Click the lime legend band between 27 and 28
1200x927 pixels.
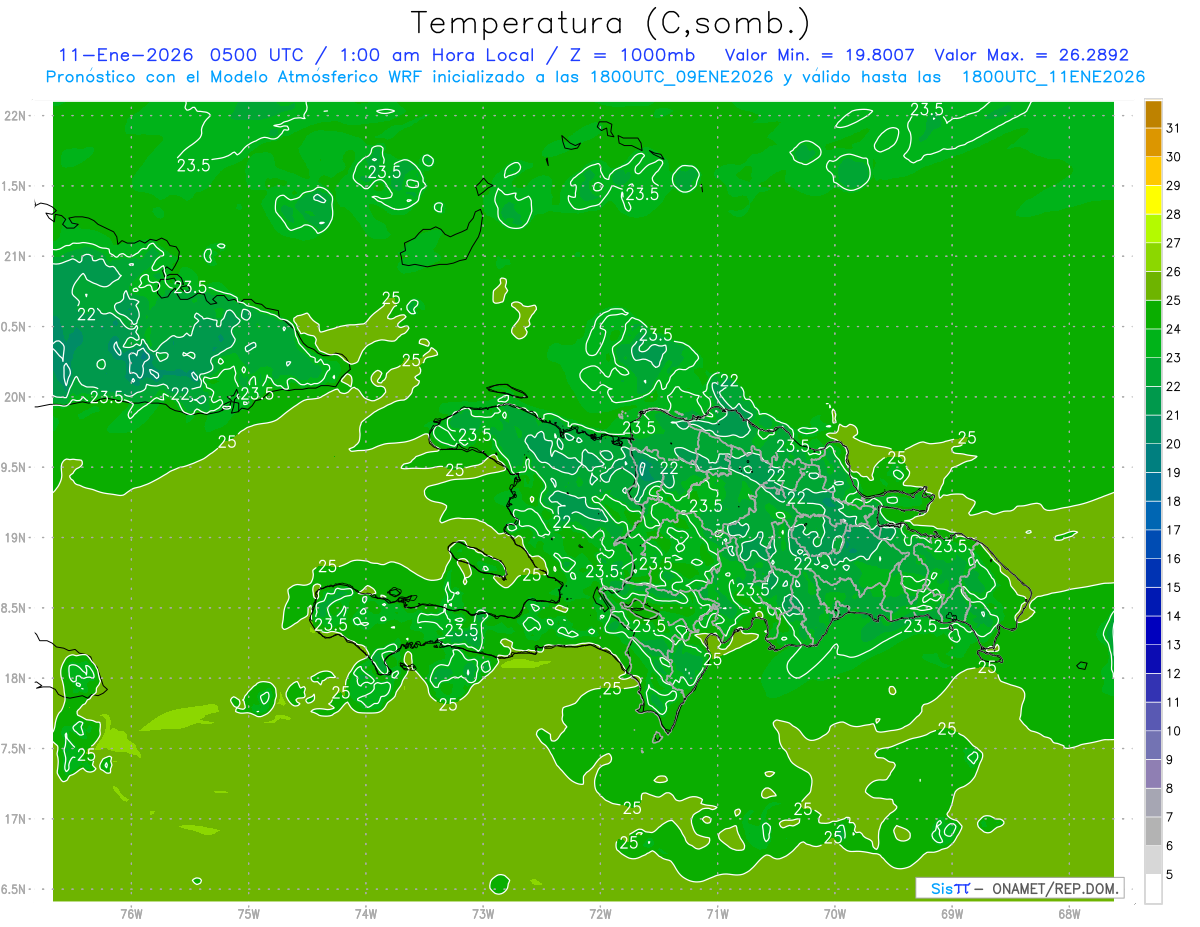[x=1153, y=229]
